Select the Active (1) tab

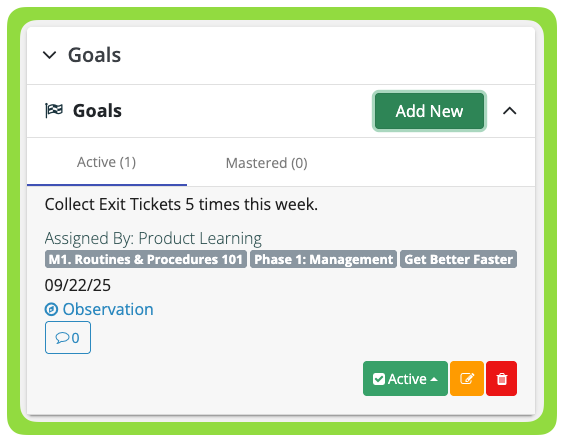tap(106, 162)
